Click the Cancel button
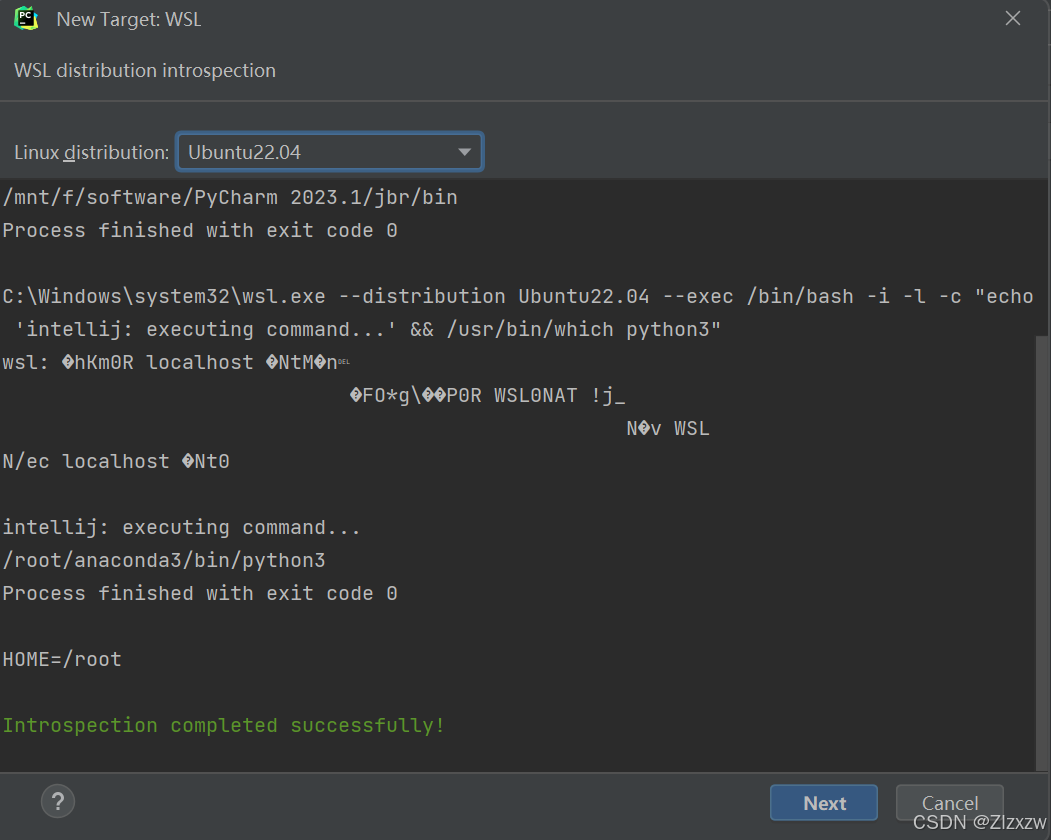 pyautogui.click(x=948, y=802)
